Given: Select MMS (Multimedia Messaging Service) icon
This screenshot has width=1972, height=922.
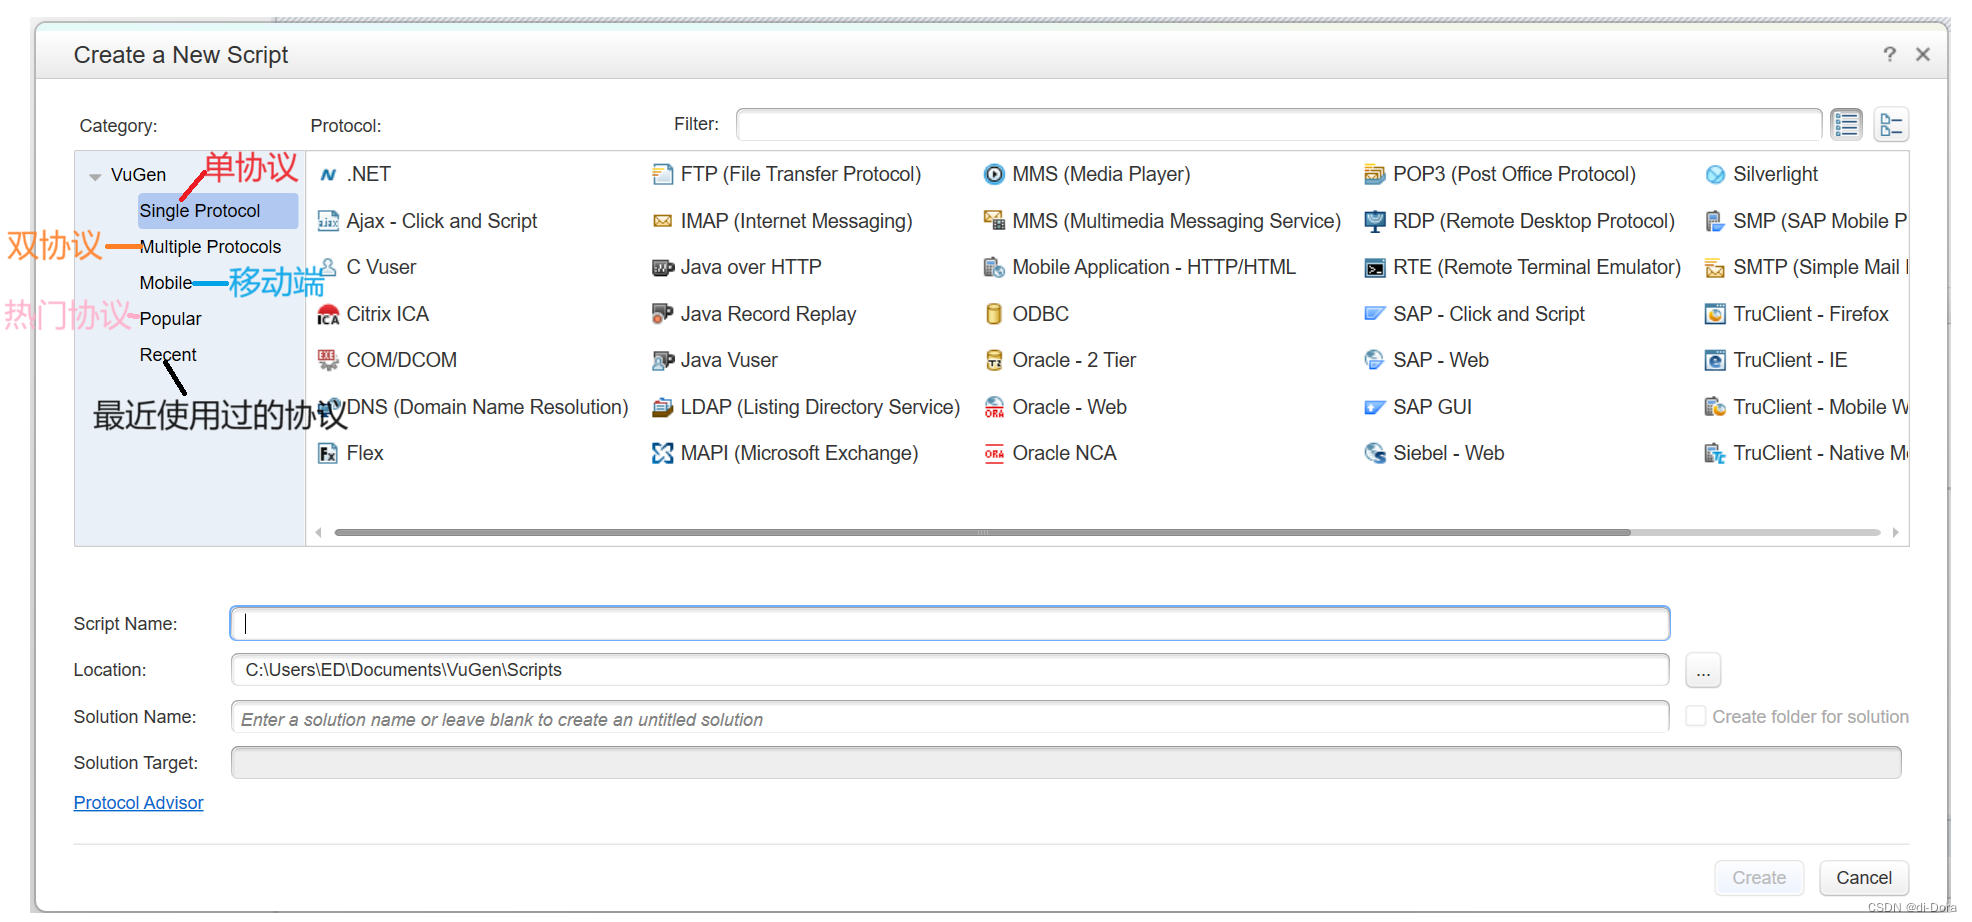Looking at the screenshot, I should tap(994, 221).
